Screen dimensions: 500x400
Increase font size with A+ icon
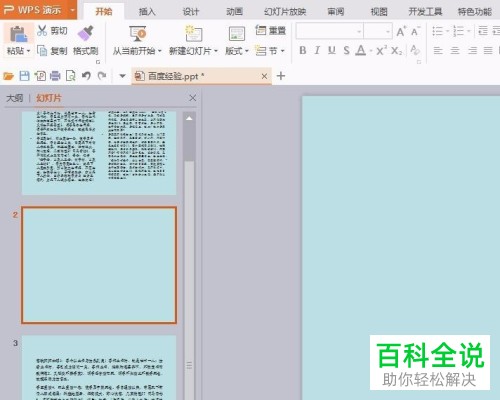[x=401, y=31]
